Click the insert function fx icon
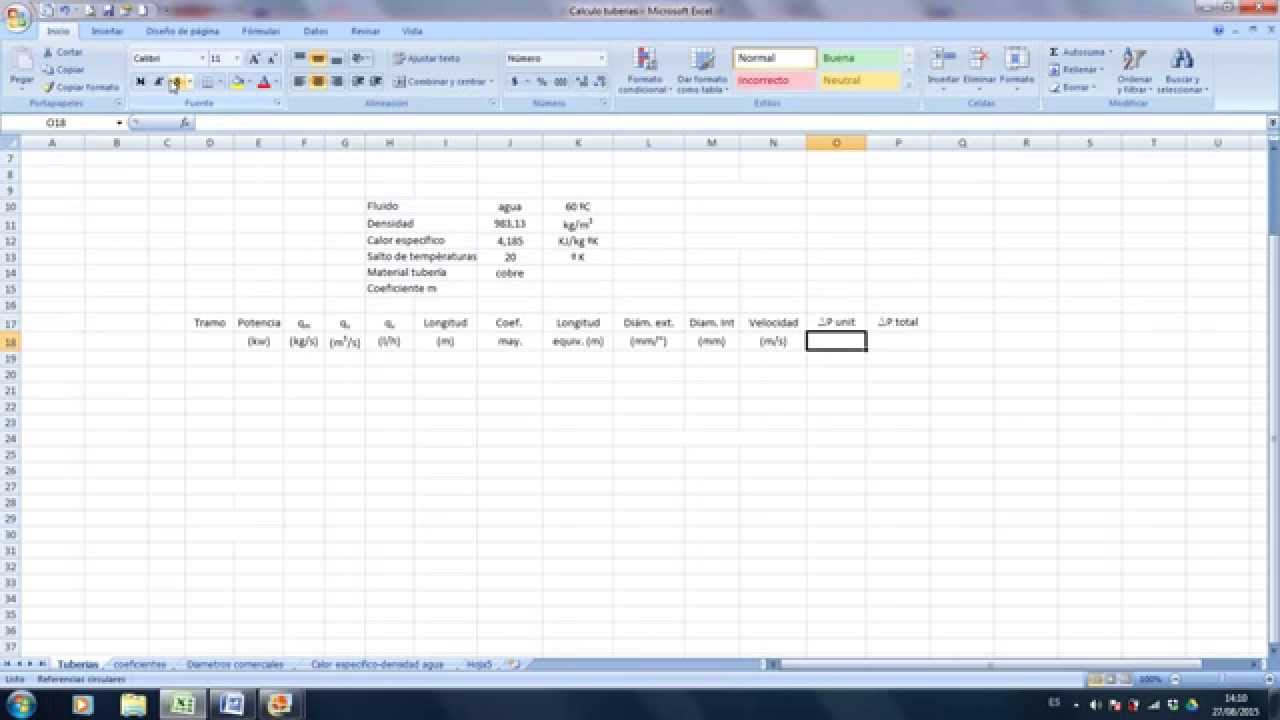The image size is (1280, 720). (185, 123)
